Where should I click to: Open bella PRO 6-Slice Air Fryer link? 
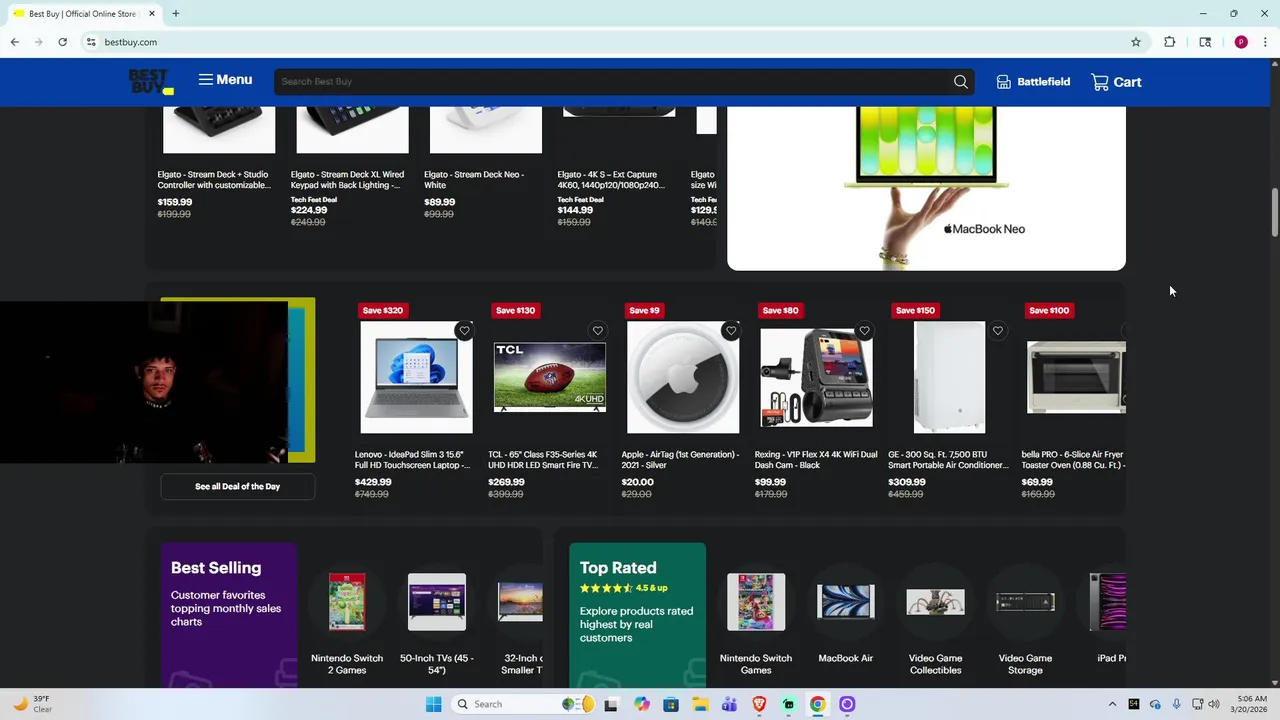click(1073, 460)
